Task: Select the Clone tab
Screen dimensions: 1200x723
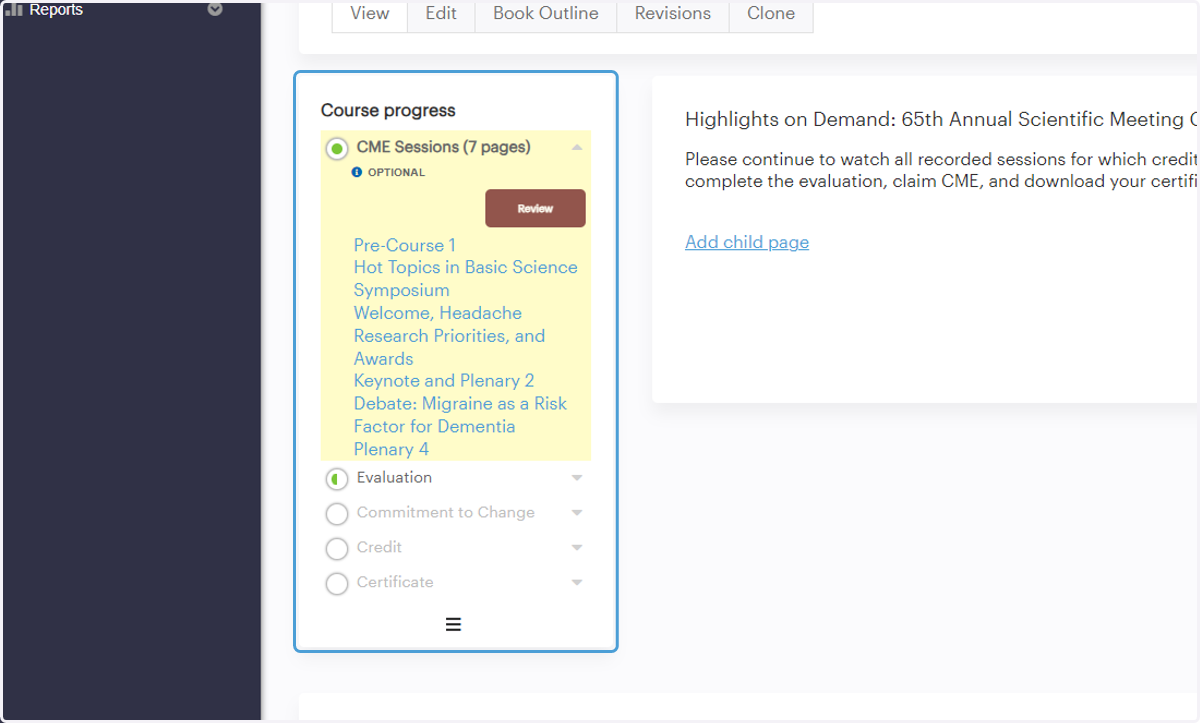Action: 771,14
